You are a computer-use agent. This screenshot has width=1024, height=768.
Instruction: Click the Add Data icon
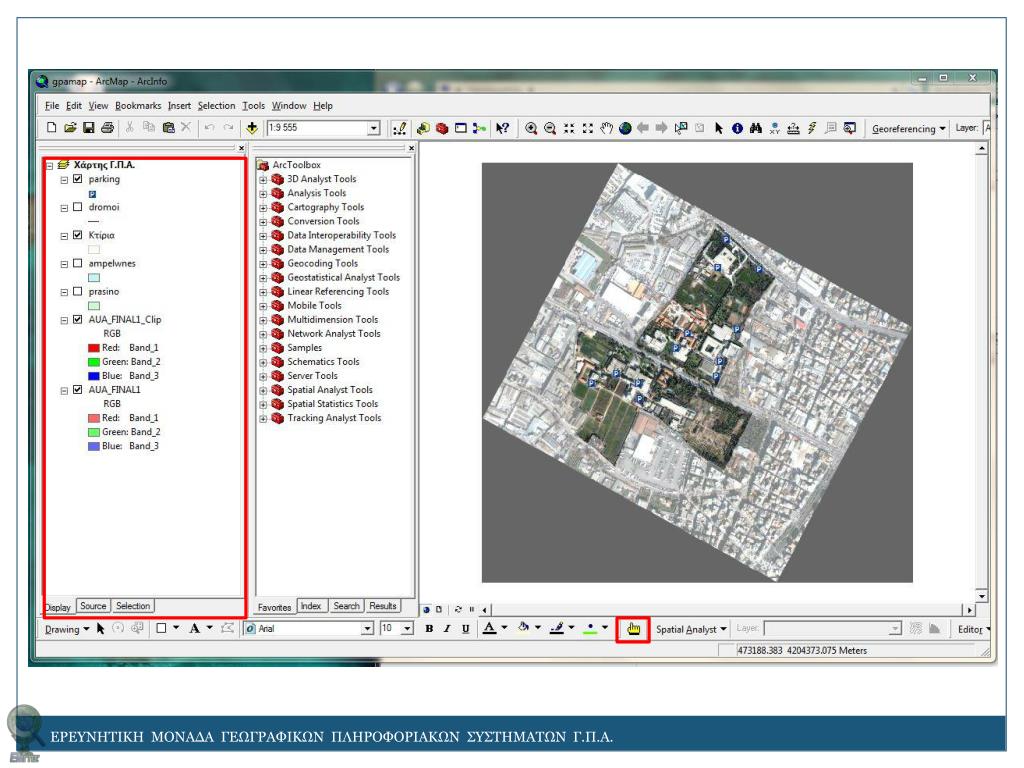[252, 128]
